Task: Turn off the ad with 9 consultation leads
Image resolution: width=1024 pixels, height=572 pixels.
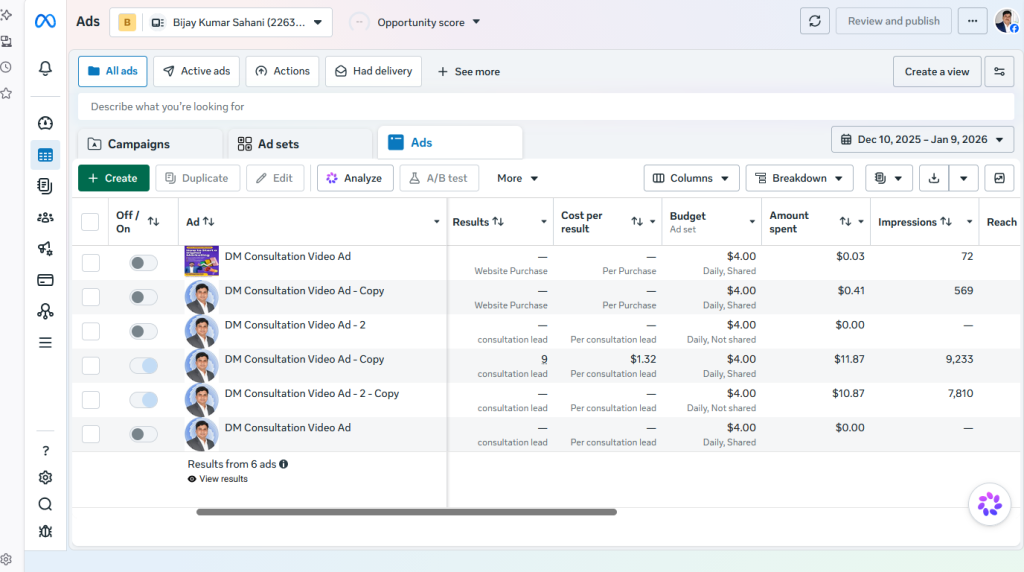Action: 143,366
